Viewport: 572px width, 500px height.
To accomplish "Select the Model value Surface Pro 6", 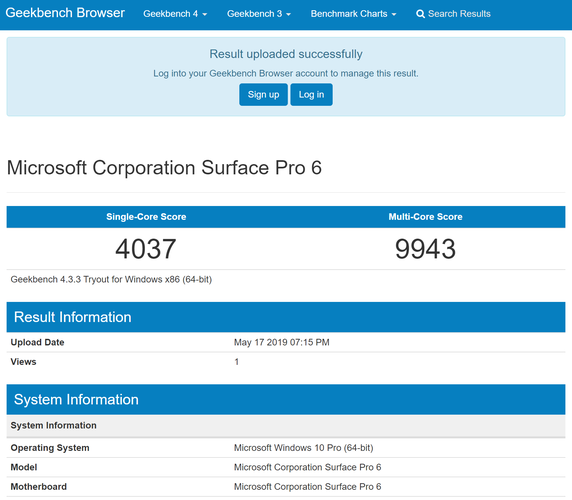I will click(x=308, y=467).
